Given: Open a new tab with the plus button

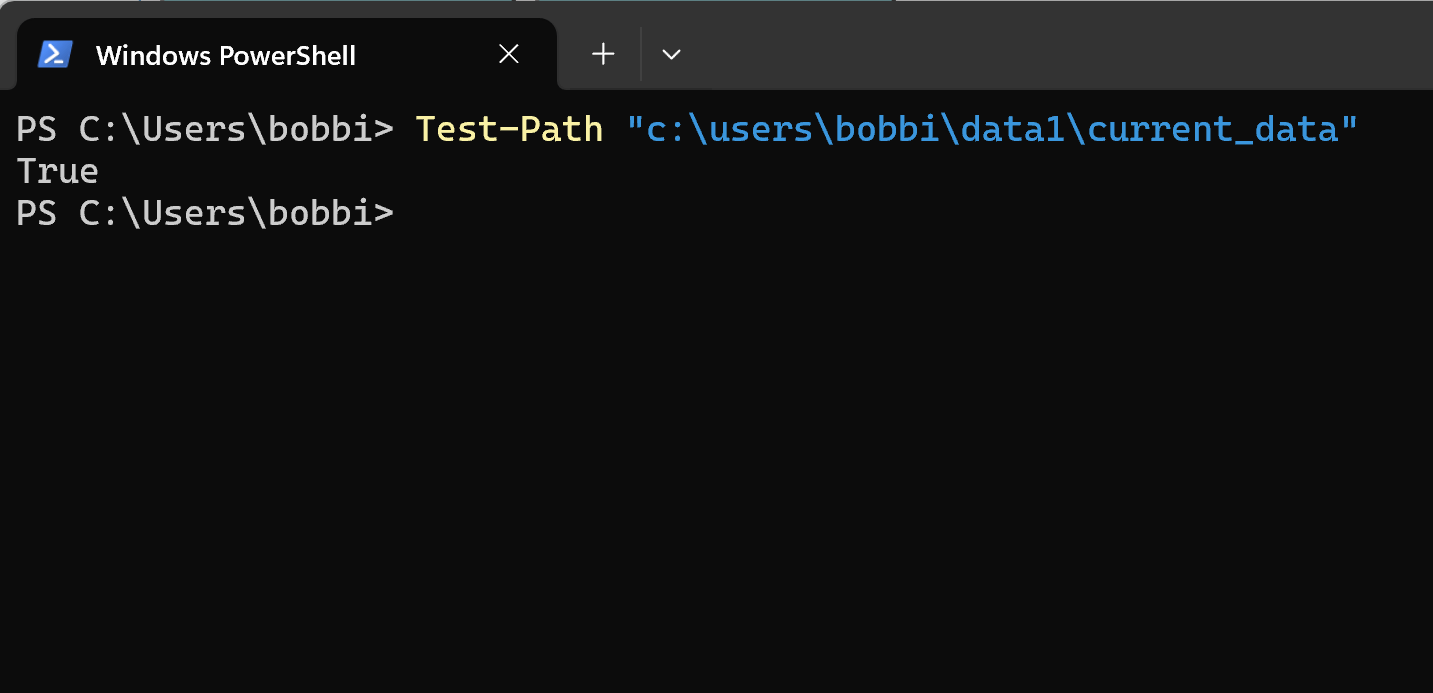Looking at the screenshot, I should 603,54.
